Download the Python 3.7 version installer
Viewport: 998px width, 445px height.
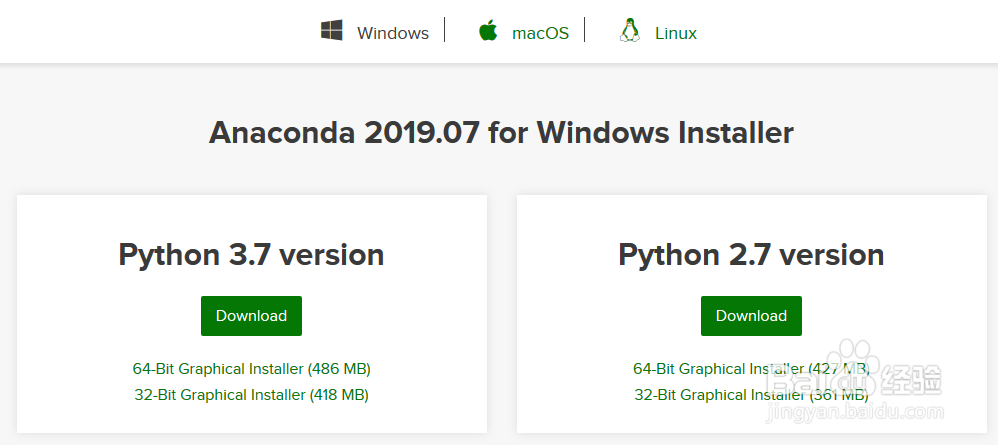click(x=251, y=316)
